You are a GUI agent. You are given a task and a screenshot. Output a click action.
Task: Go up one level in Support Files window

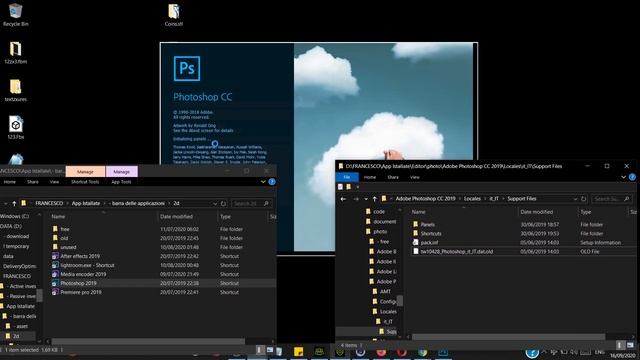click(374, 199)
